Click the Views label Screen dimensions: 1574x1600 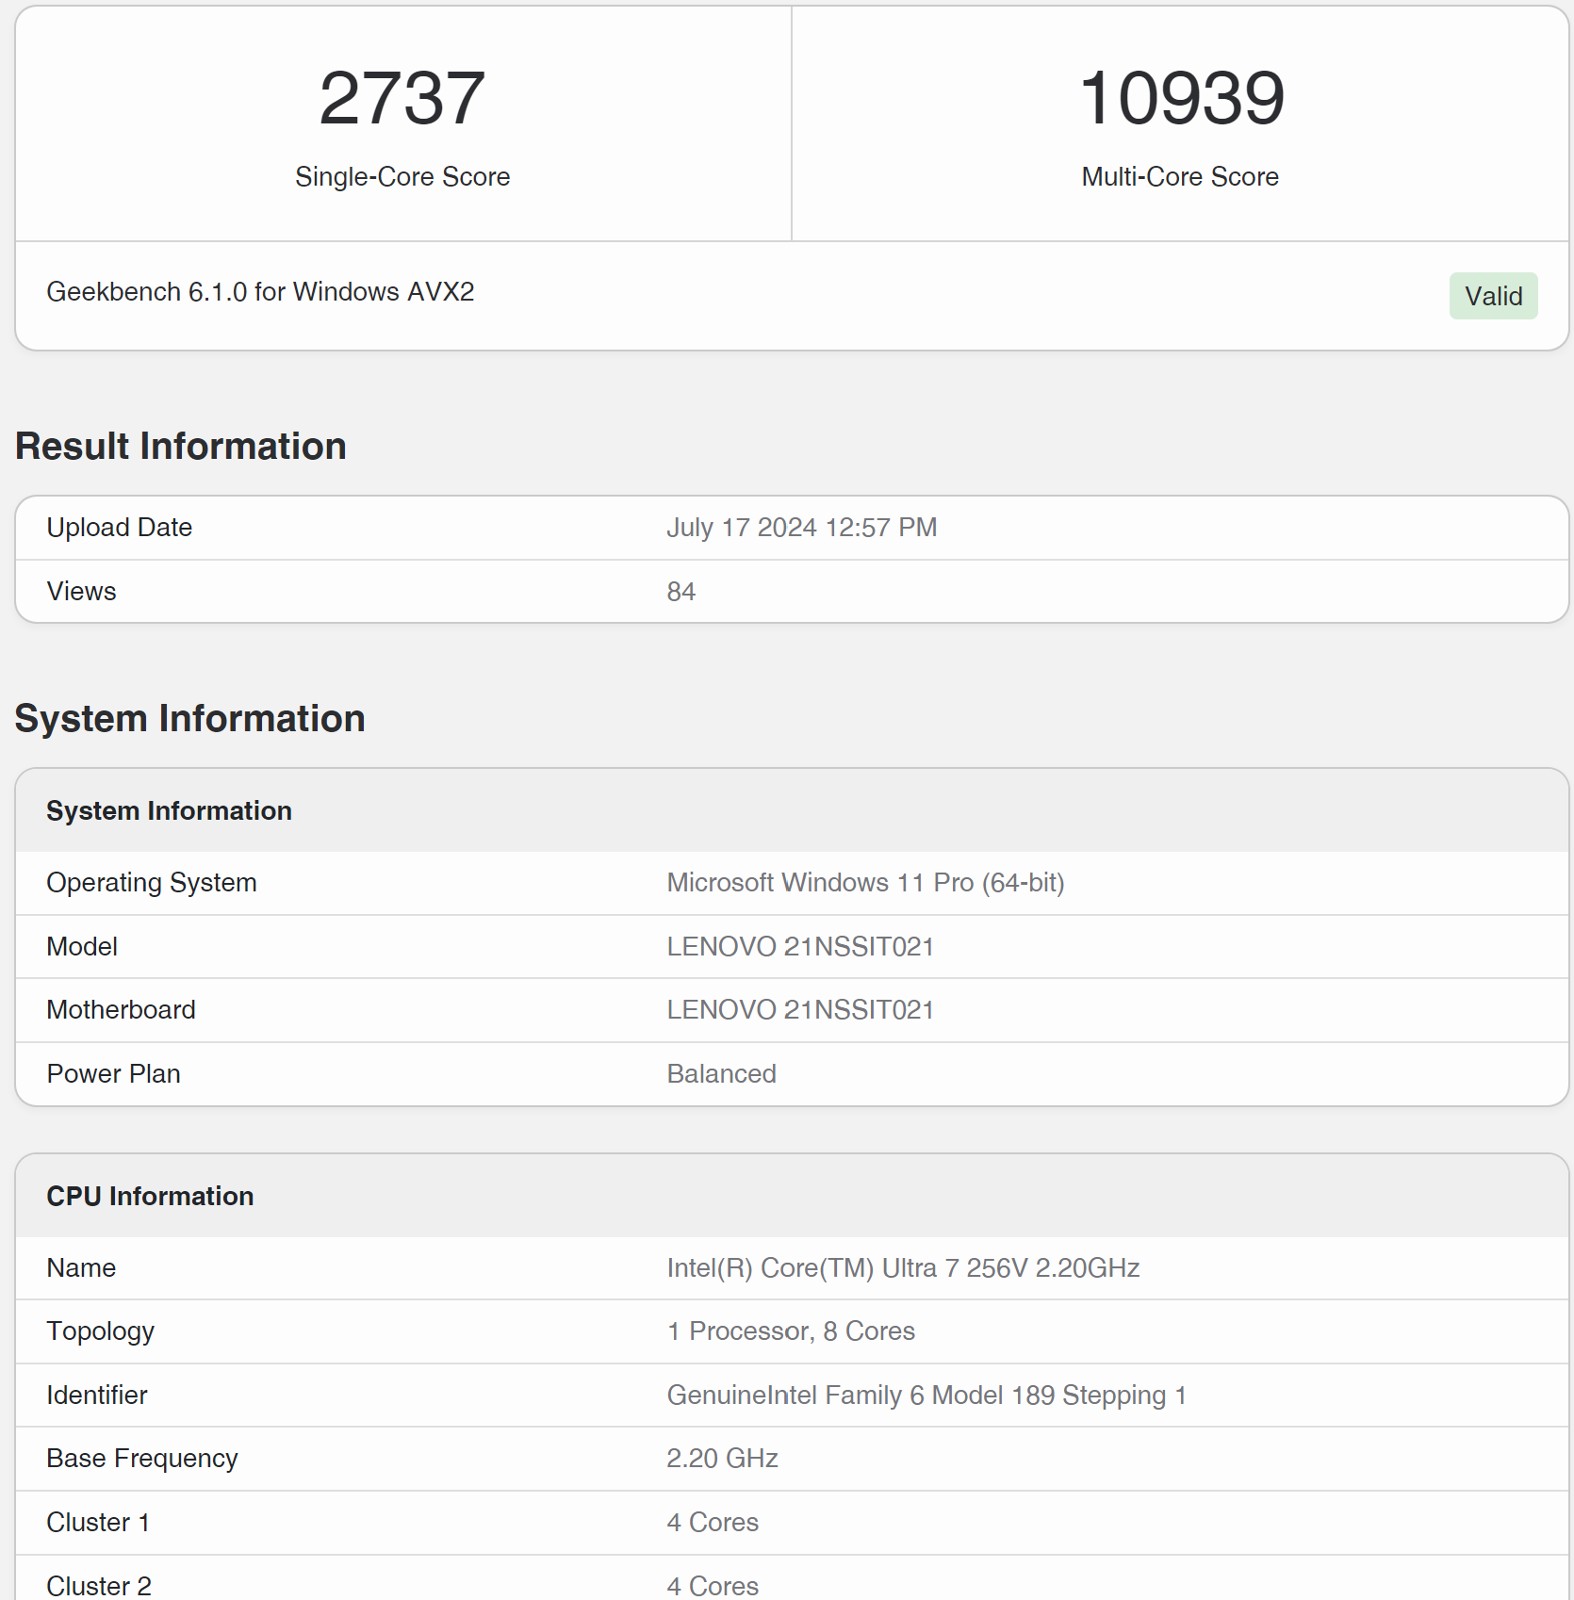tap(81, 591)
